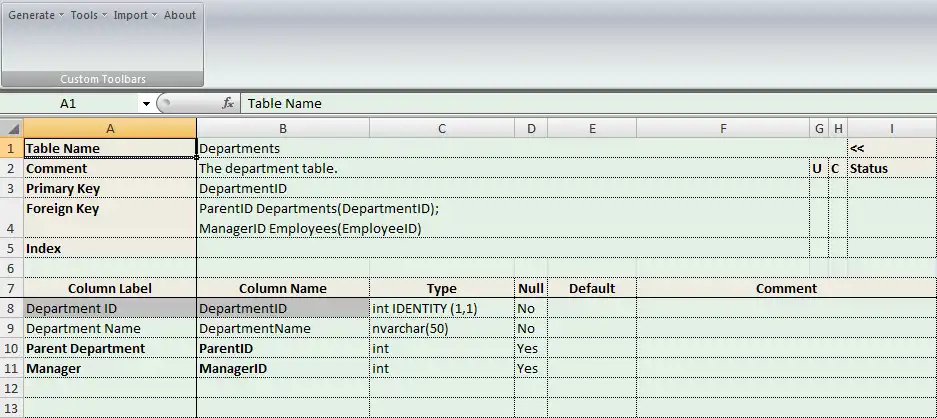The image size is (937, 418).
Task: Click the 'No' null cell for DepartmentName
Action: point(531,328)
